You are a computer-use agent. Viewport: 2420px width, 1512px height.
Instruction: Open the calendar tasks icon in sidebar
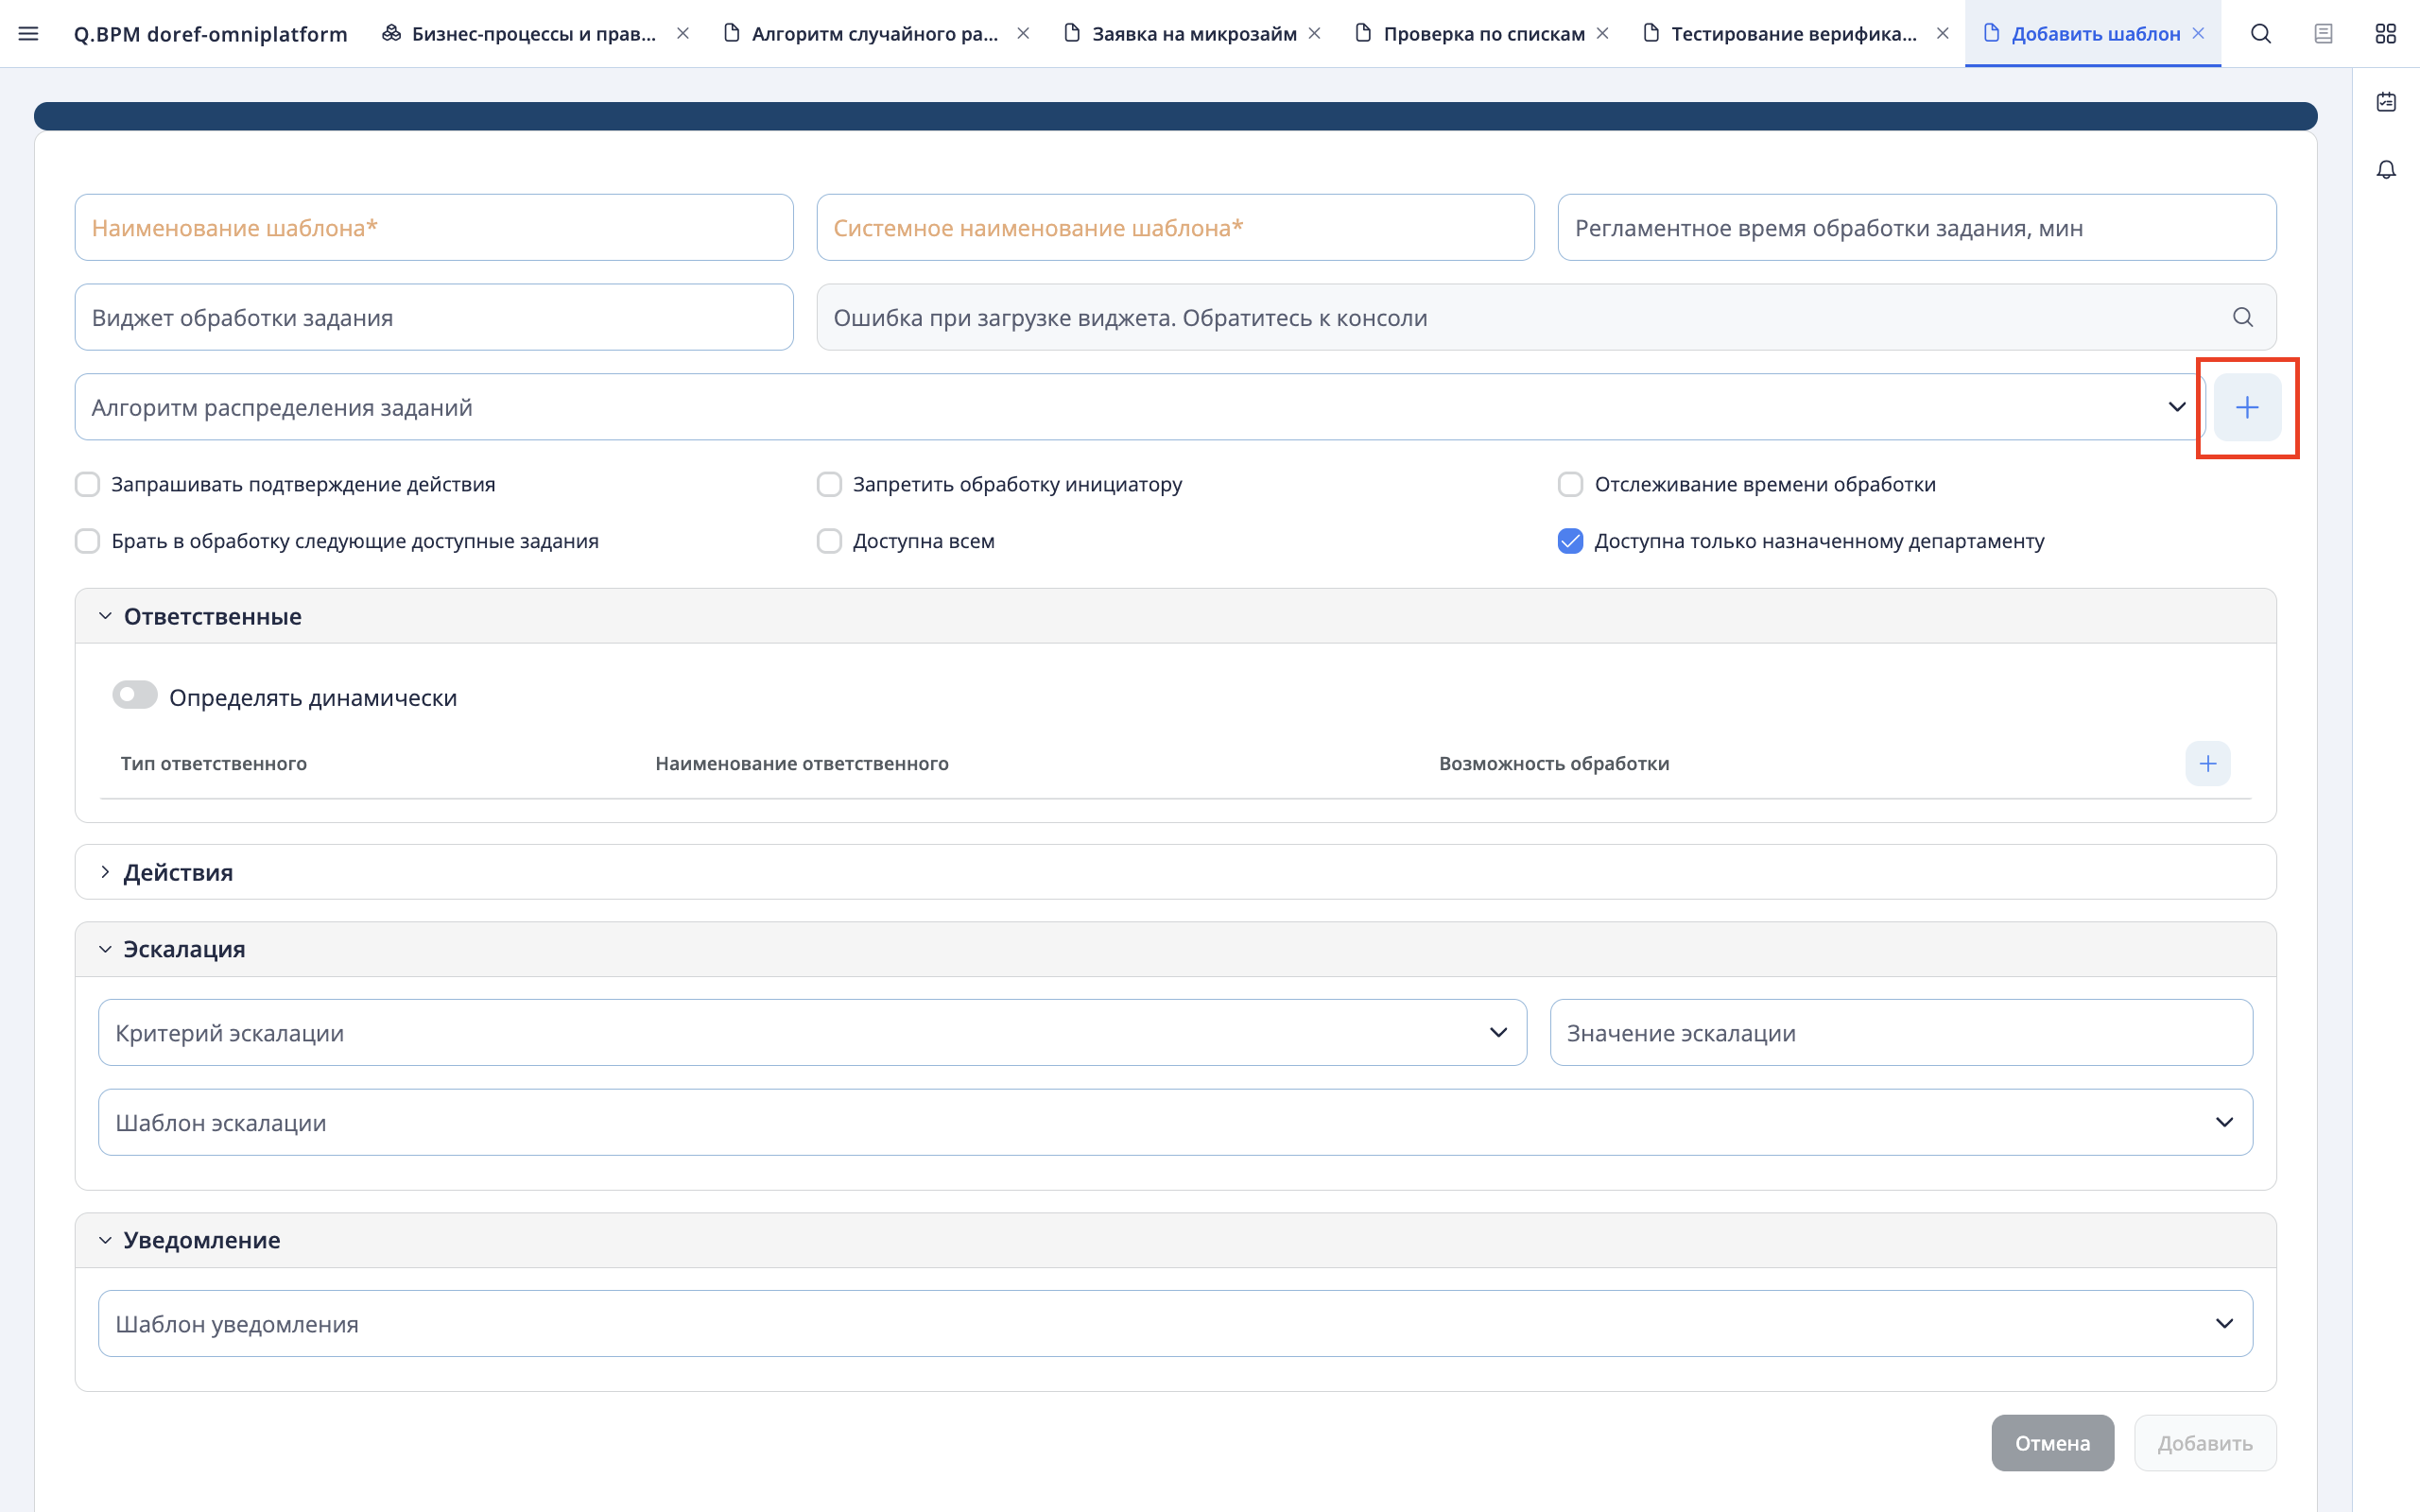pos(2386,102)
